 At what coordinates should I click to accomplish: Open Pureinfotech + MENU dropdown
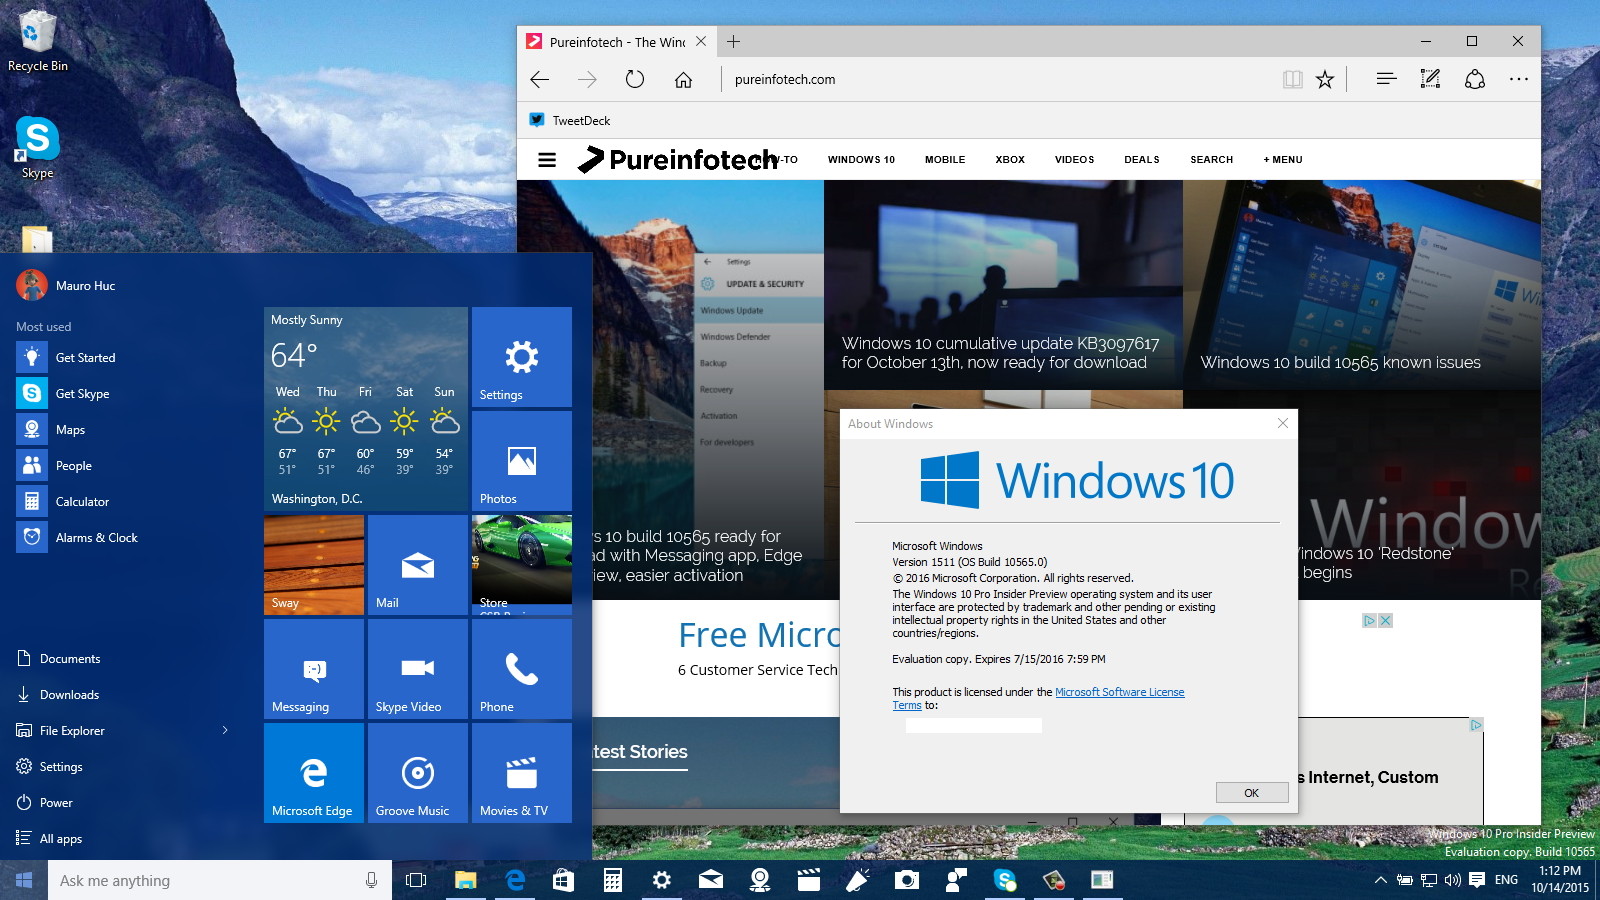pos(1283,159)
